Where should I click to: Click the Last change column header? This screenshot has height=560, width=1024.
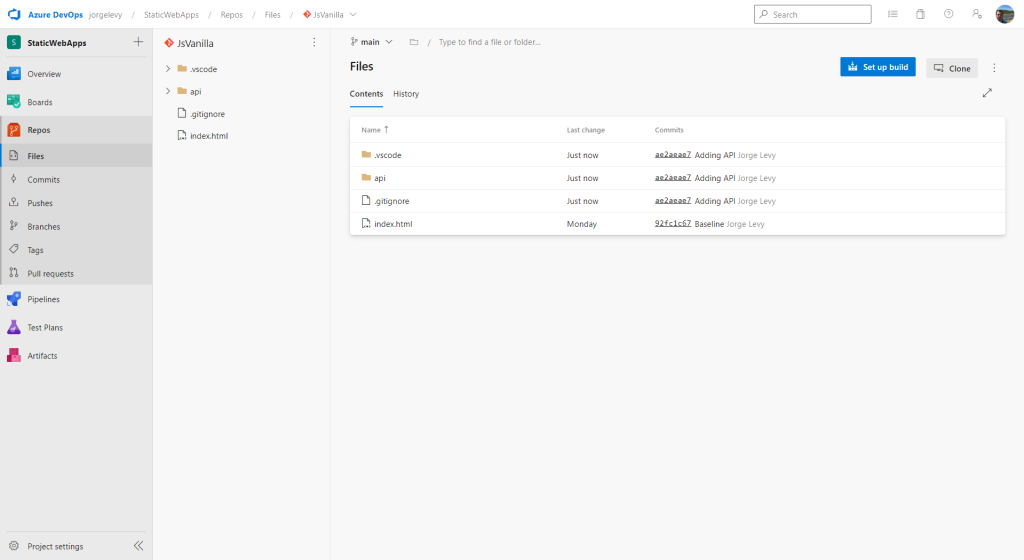pyautogui.click(x=585, y=130)
